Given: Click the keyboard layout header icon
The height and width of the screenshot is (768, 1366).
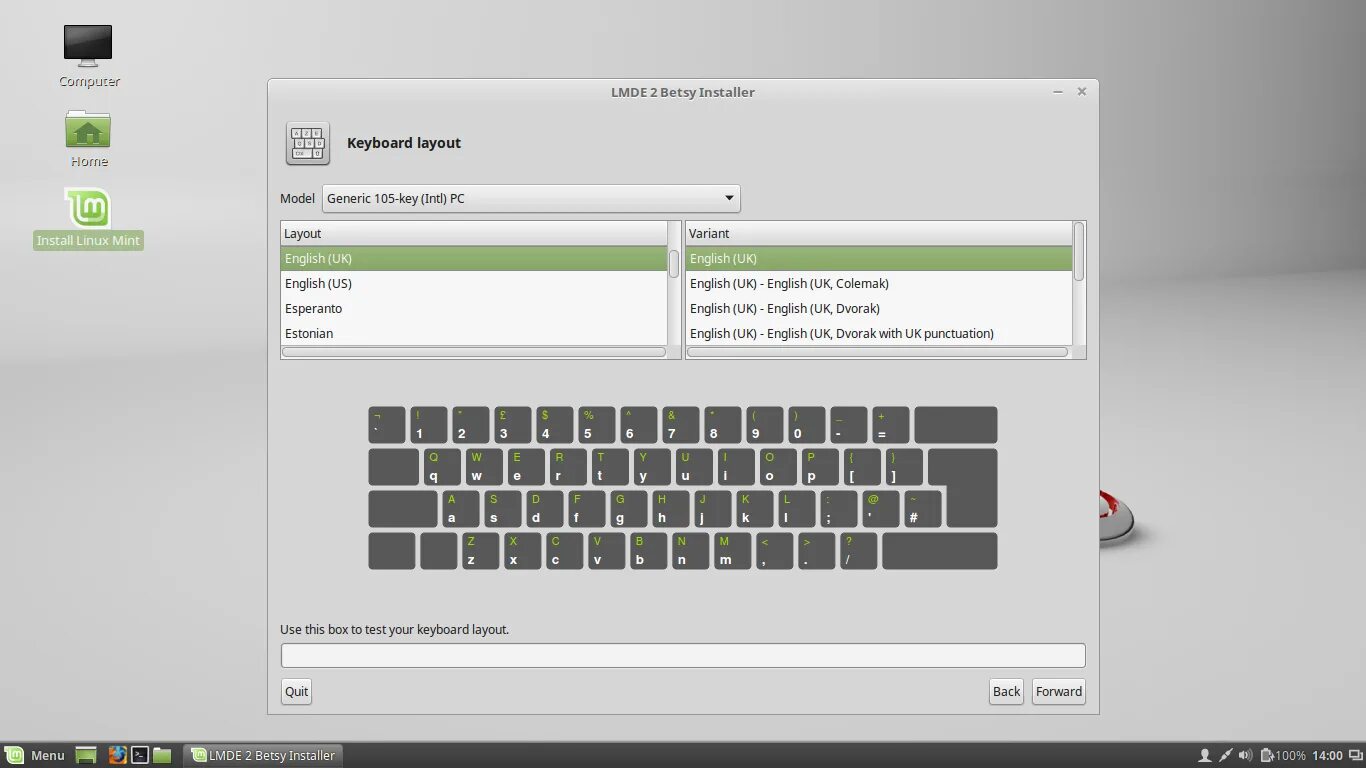Looking at the screenshot, I should [308, 143].
